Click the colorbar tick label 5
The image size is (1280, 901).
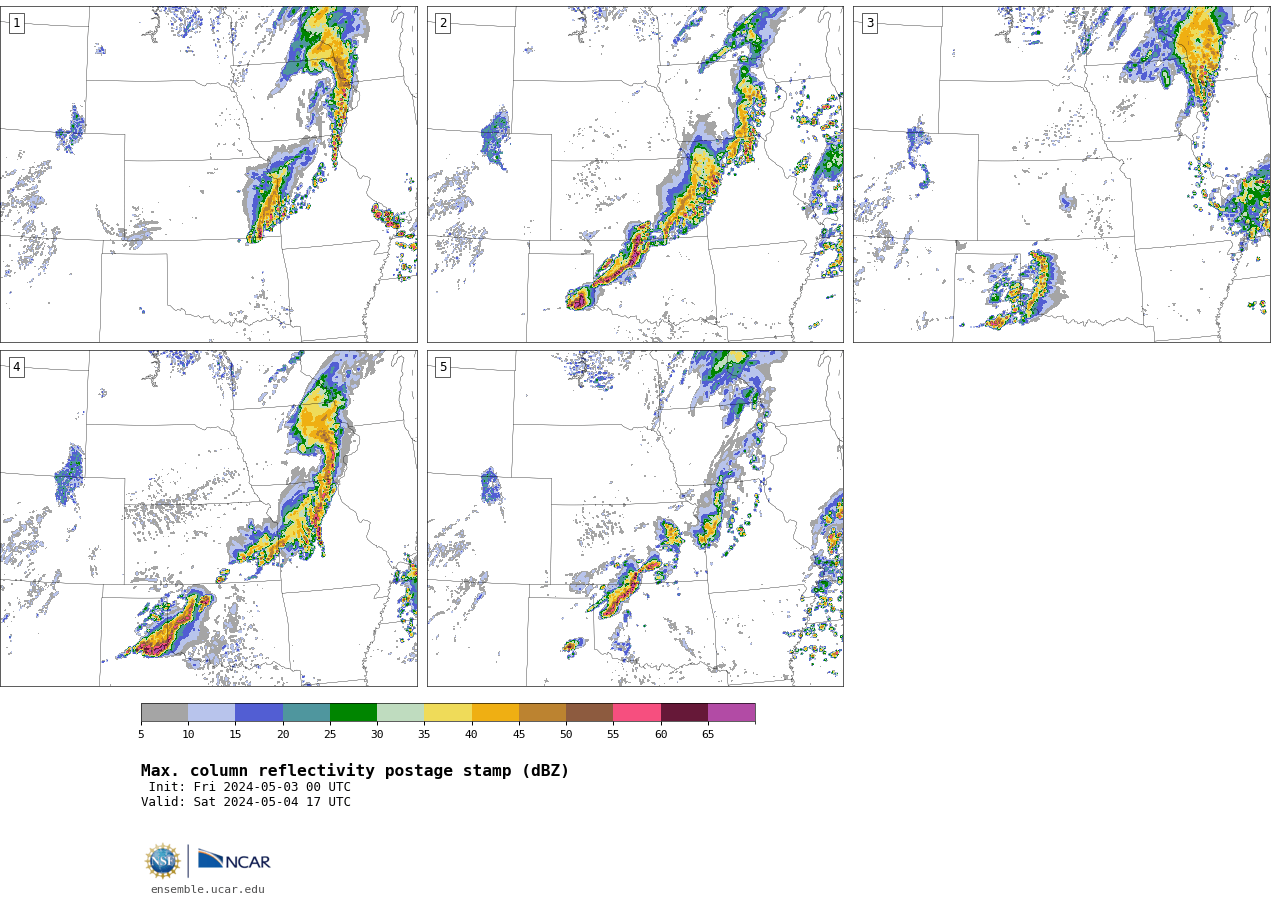click(141, 735)
